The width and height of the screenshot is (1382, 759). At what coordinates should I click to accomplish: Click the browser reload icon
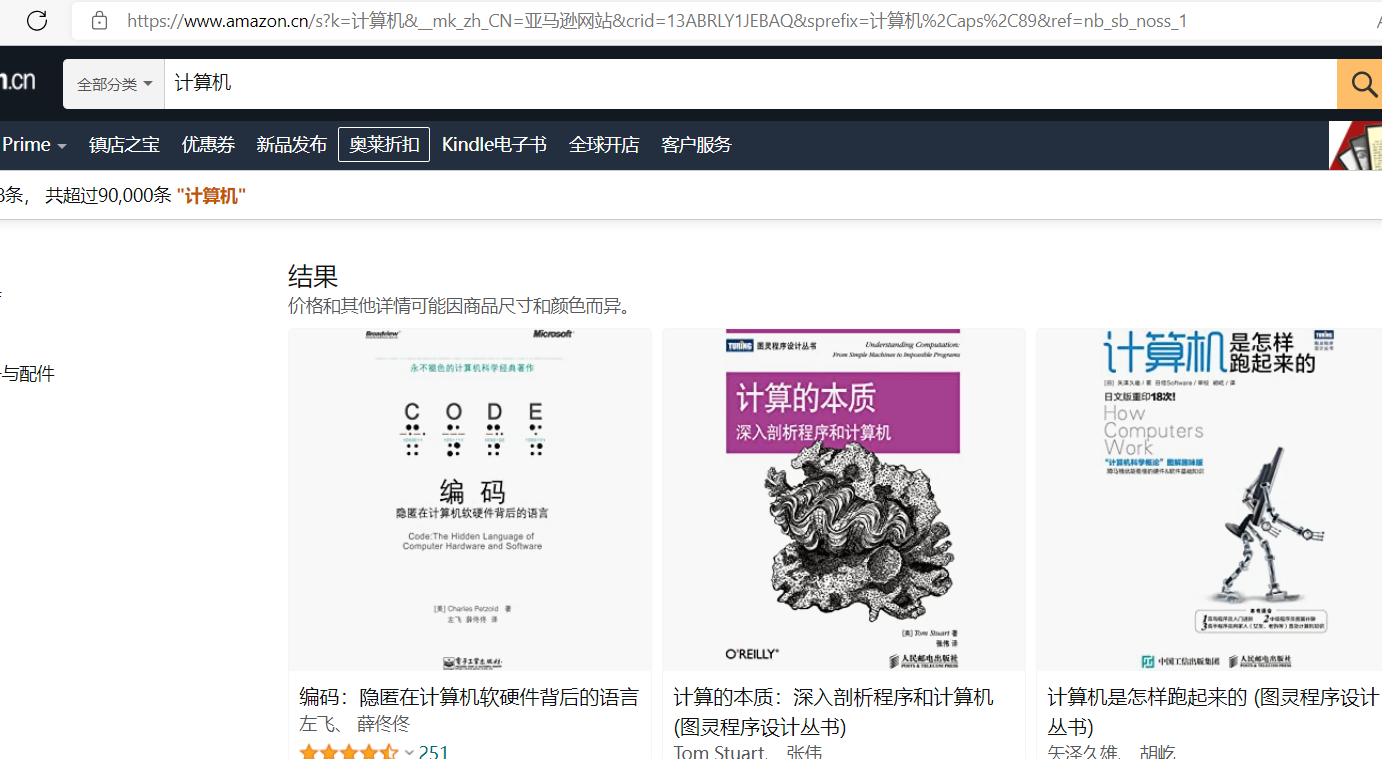(37, 20)
